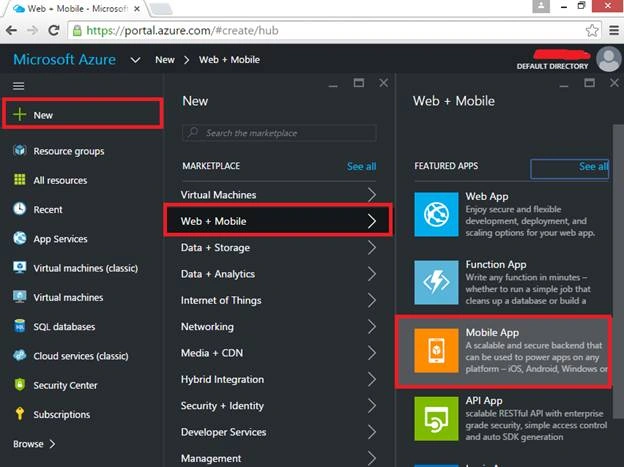Click the green plus New icon

[19, 115]
